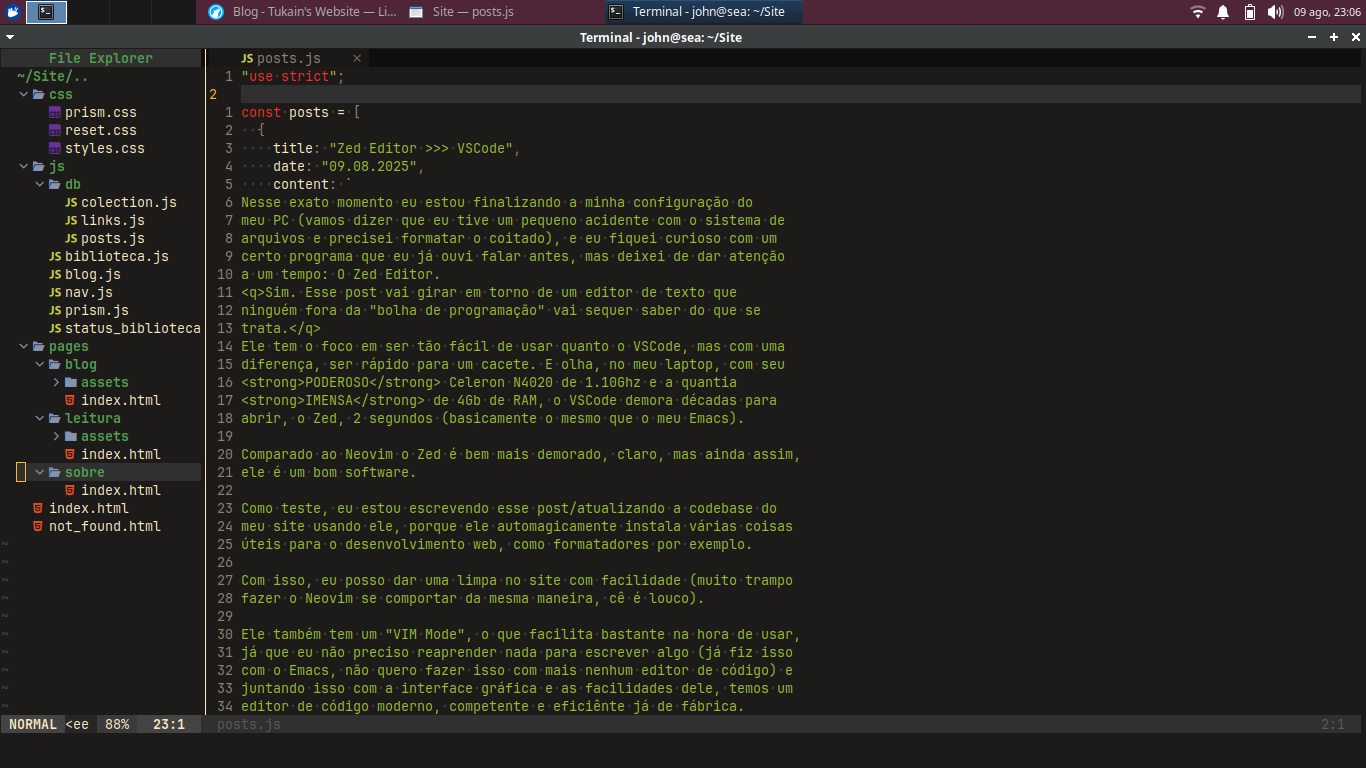Click the JS icon next to links.js
The image size is (1366, 768).
pos(71,220)
